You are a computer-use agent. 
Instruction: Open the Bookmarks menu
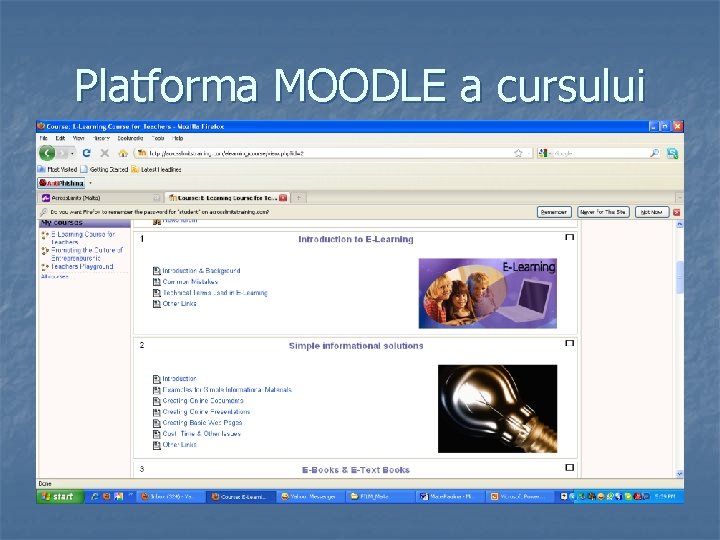pyautogui.click(x=130, y=138)
